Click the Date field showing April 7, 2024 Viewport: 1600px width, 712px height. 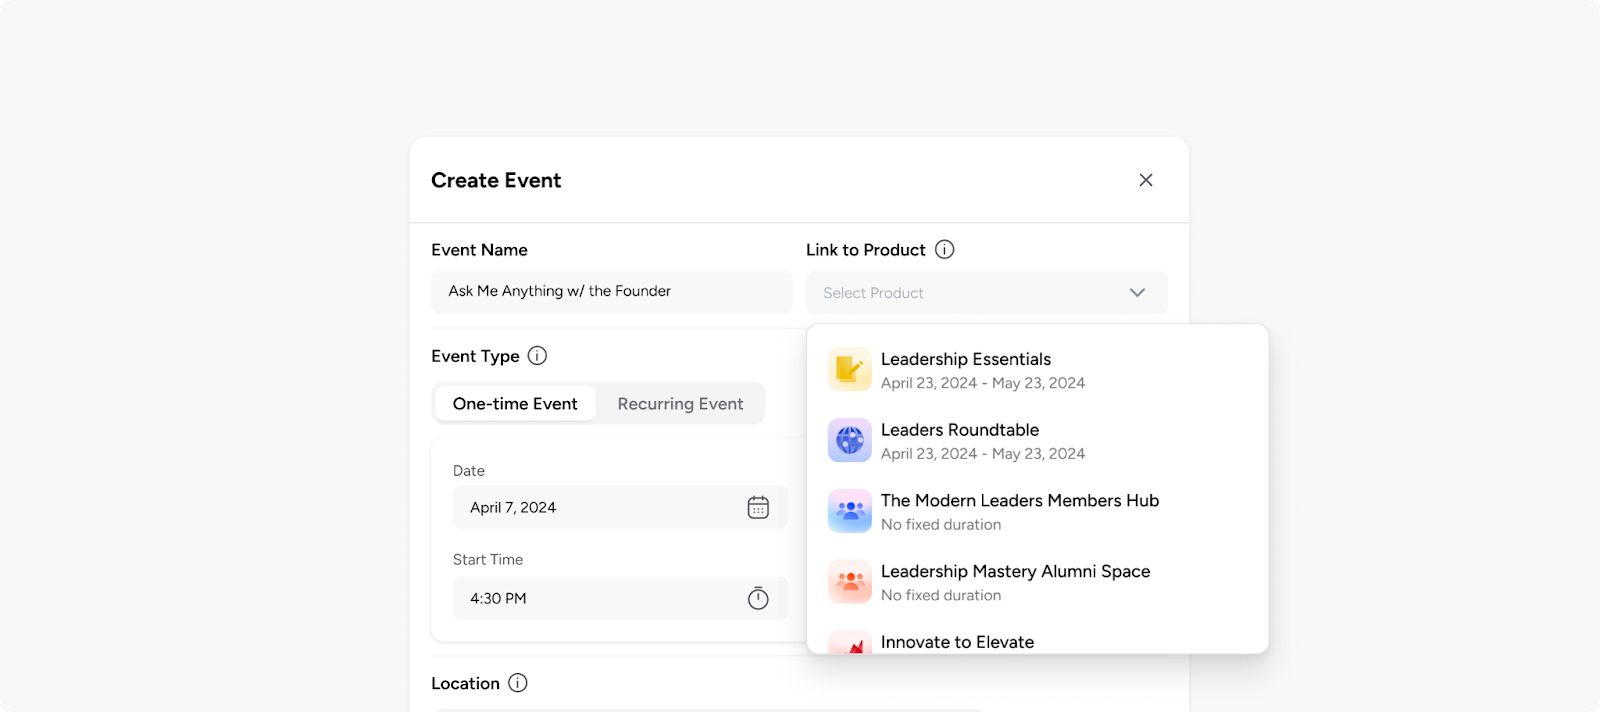coord(621,507)
